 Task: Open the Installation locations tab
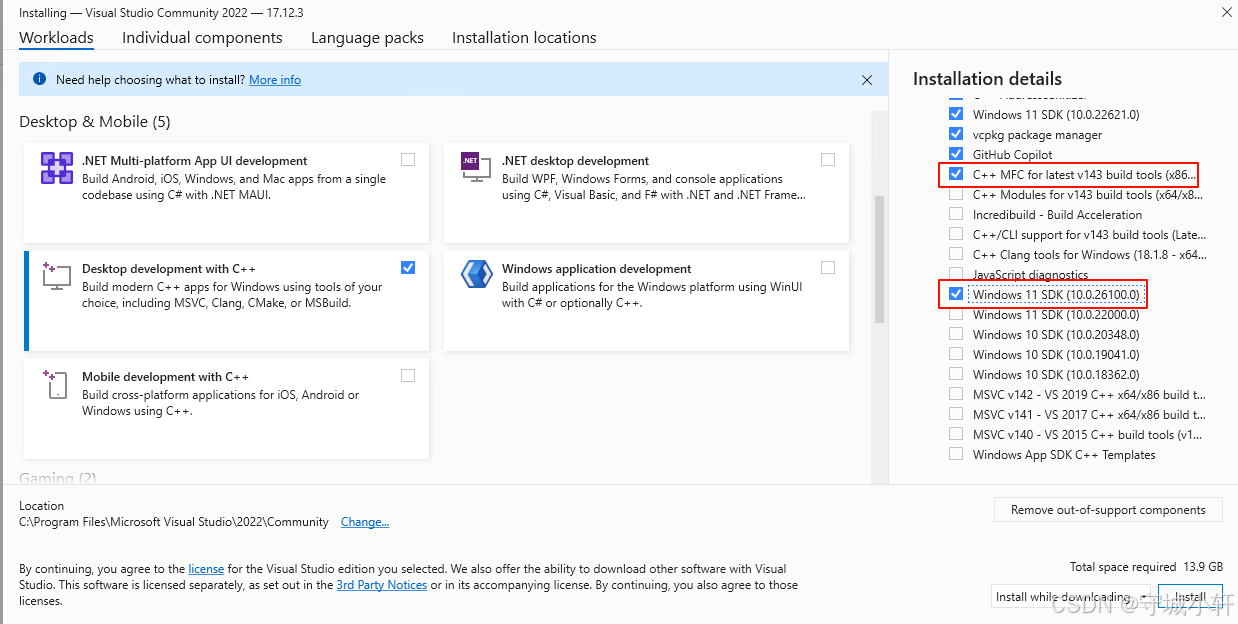coord(524,37)
